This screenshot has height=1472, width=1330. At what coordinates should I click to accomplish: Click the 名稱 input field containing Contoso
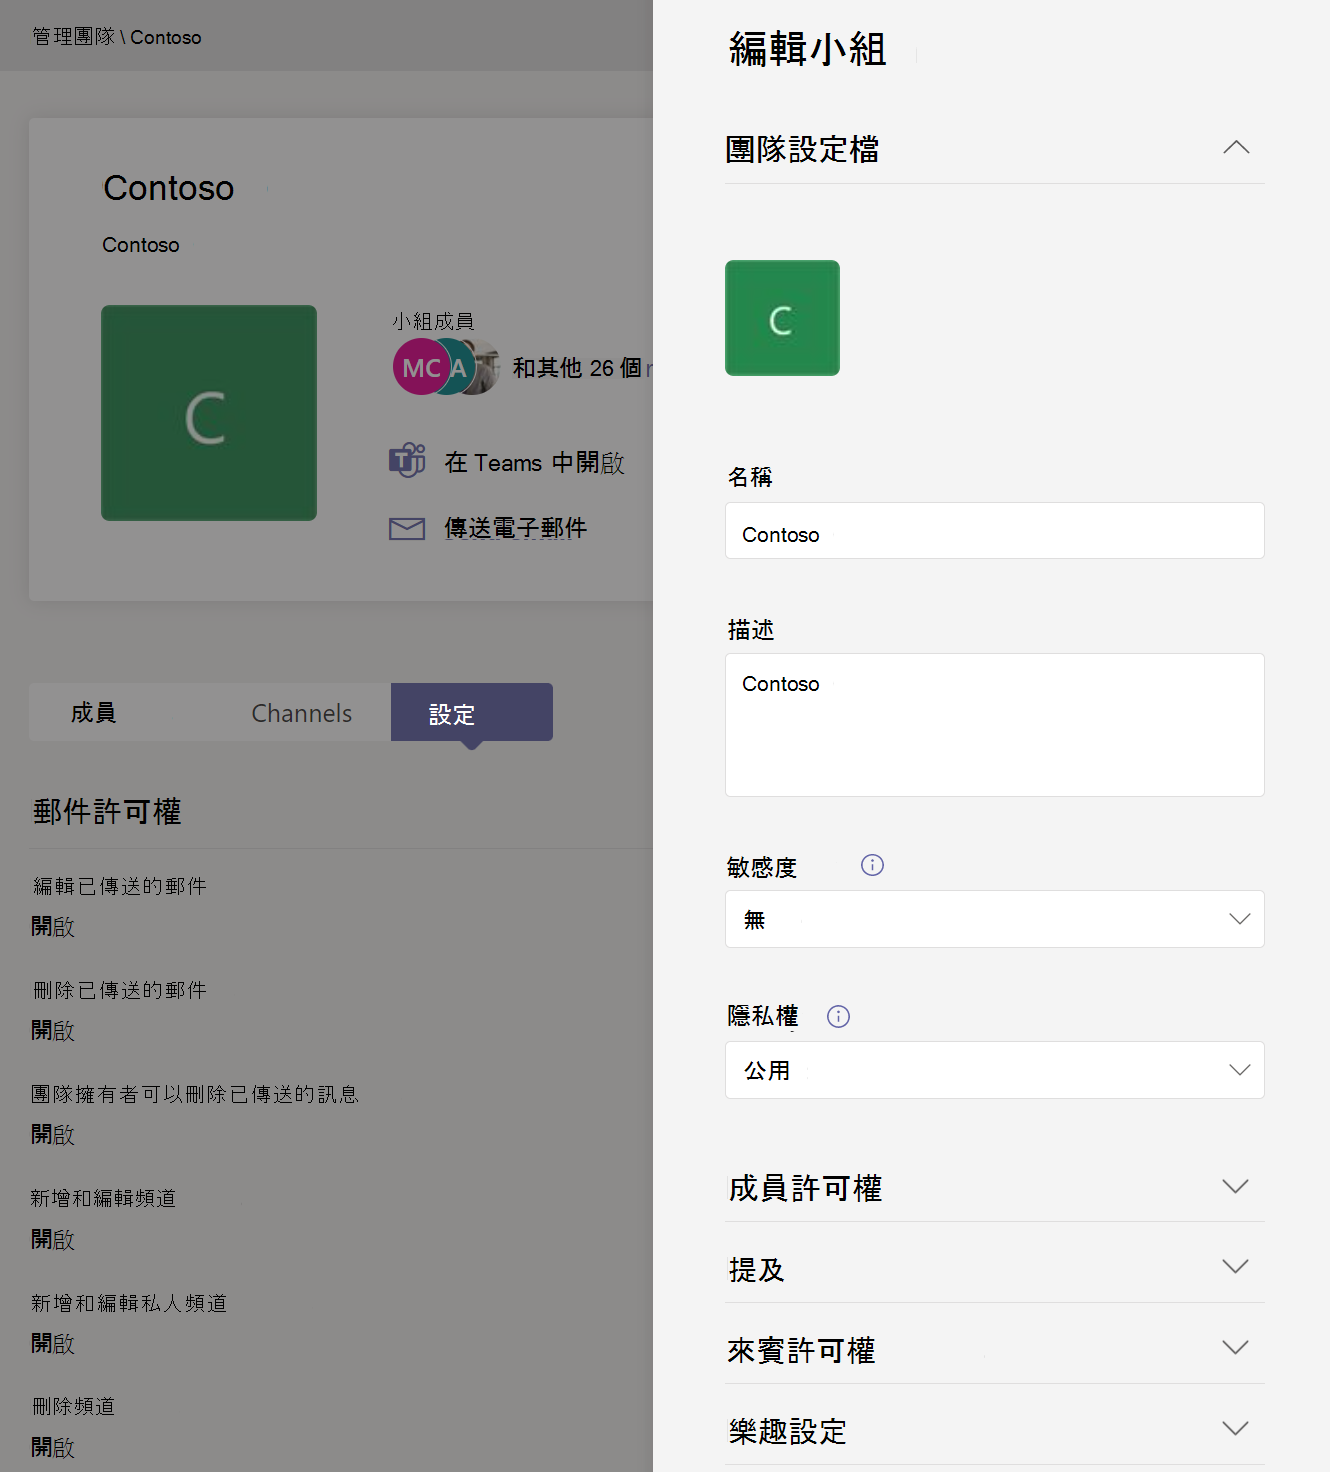click(x=995, y=531)
